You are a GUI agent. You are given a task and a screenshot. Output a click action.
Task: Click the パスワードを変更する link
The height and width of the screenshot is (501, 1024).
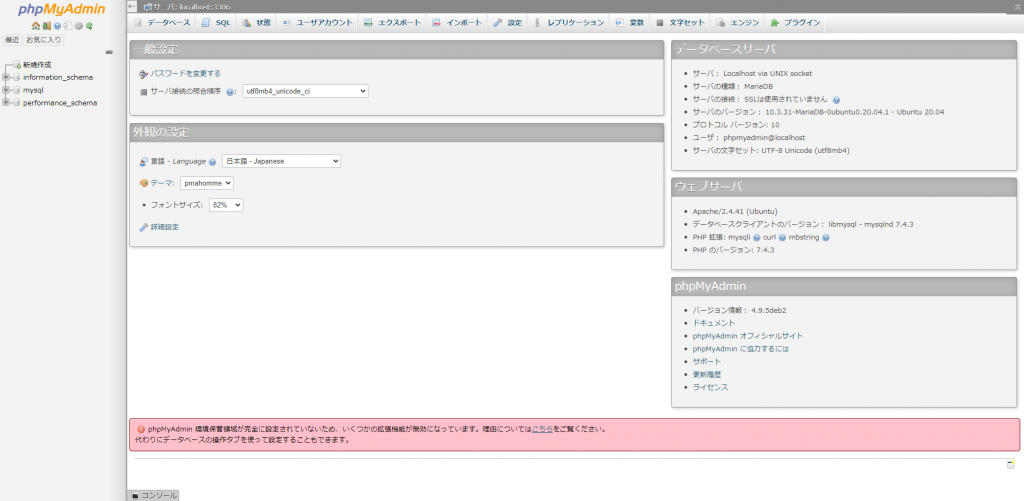[x=185, y=74]
